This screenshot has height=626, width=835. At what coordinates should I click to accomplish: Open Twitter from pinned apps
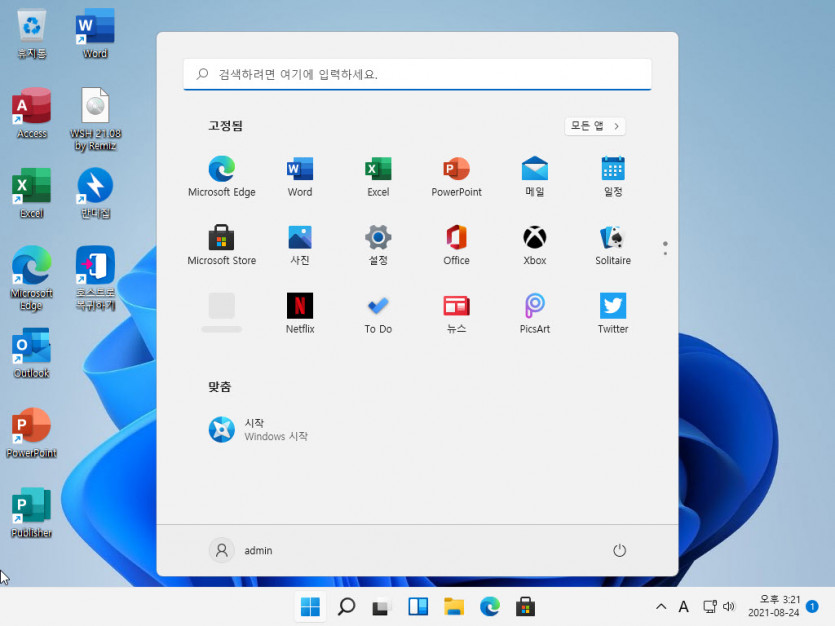tap(613, 314)
